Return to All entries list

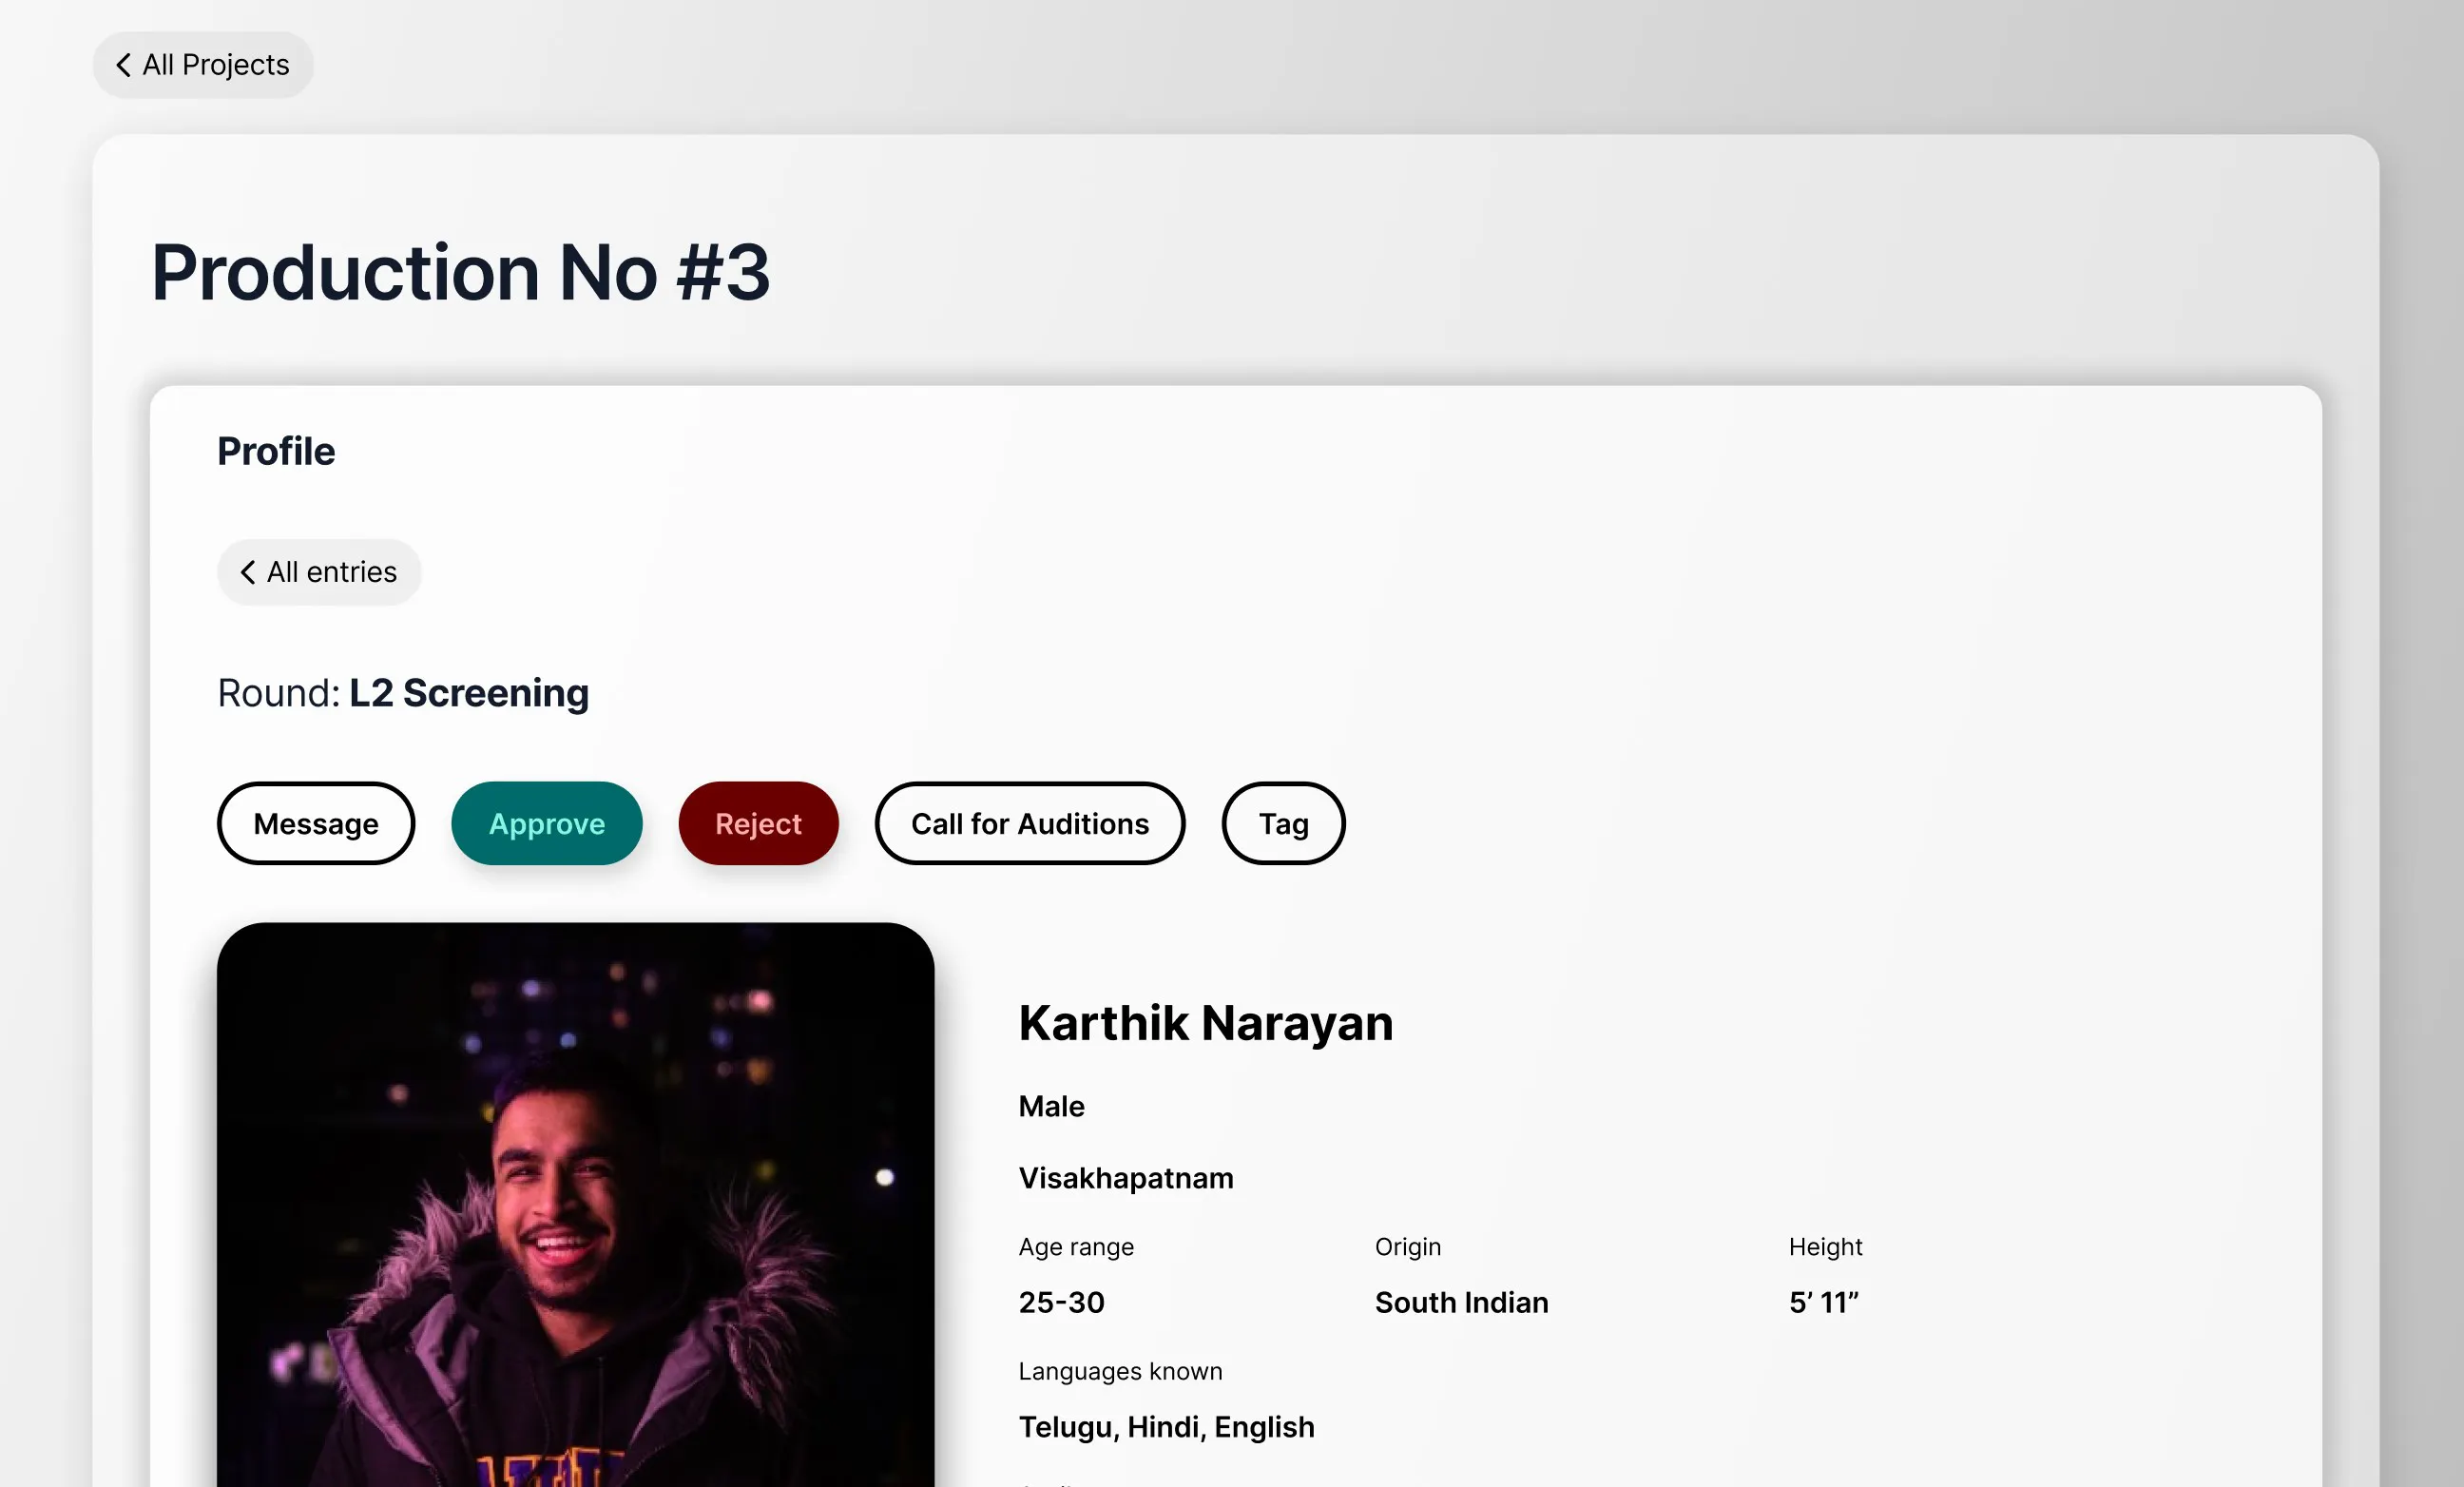tap(319, 572)
